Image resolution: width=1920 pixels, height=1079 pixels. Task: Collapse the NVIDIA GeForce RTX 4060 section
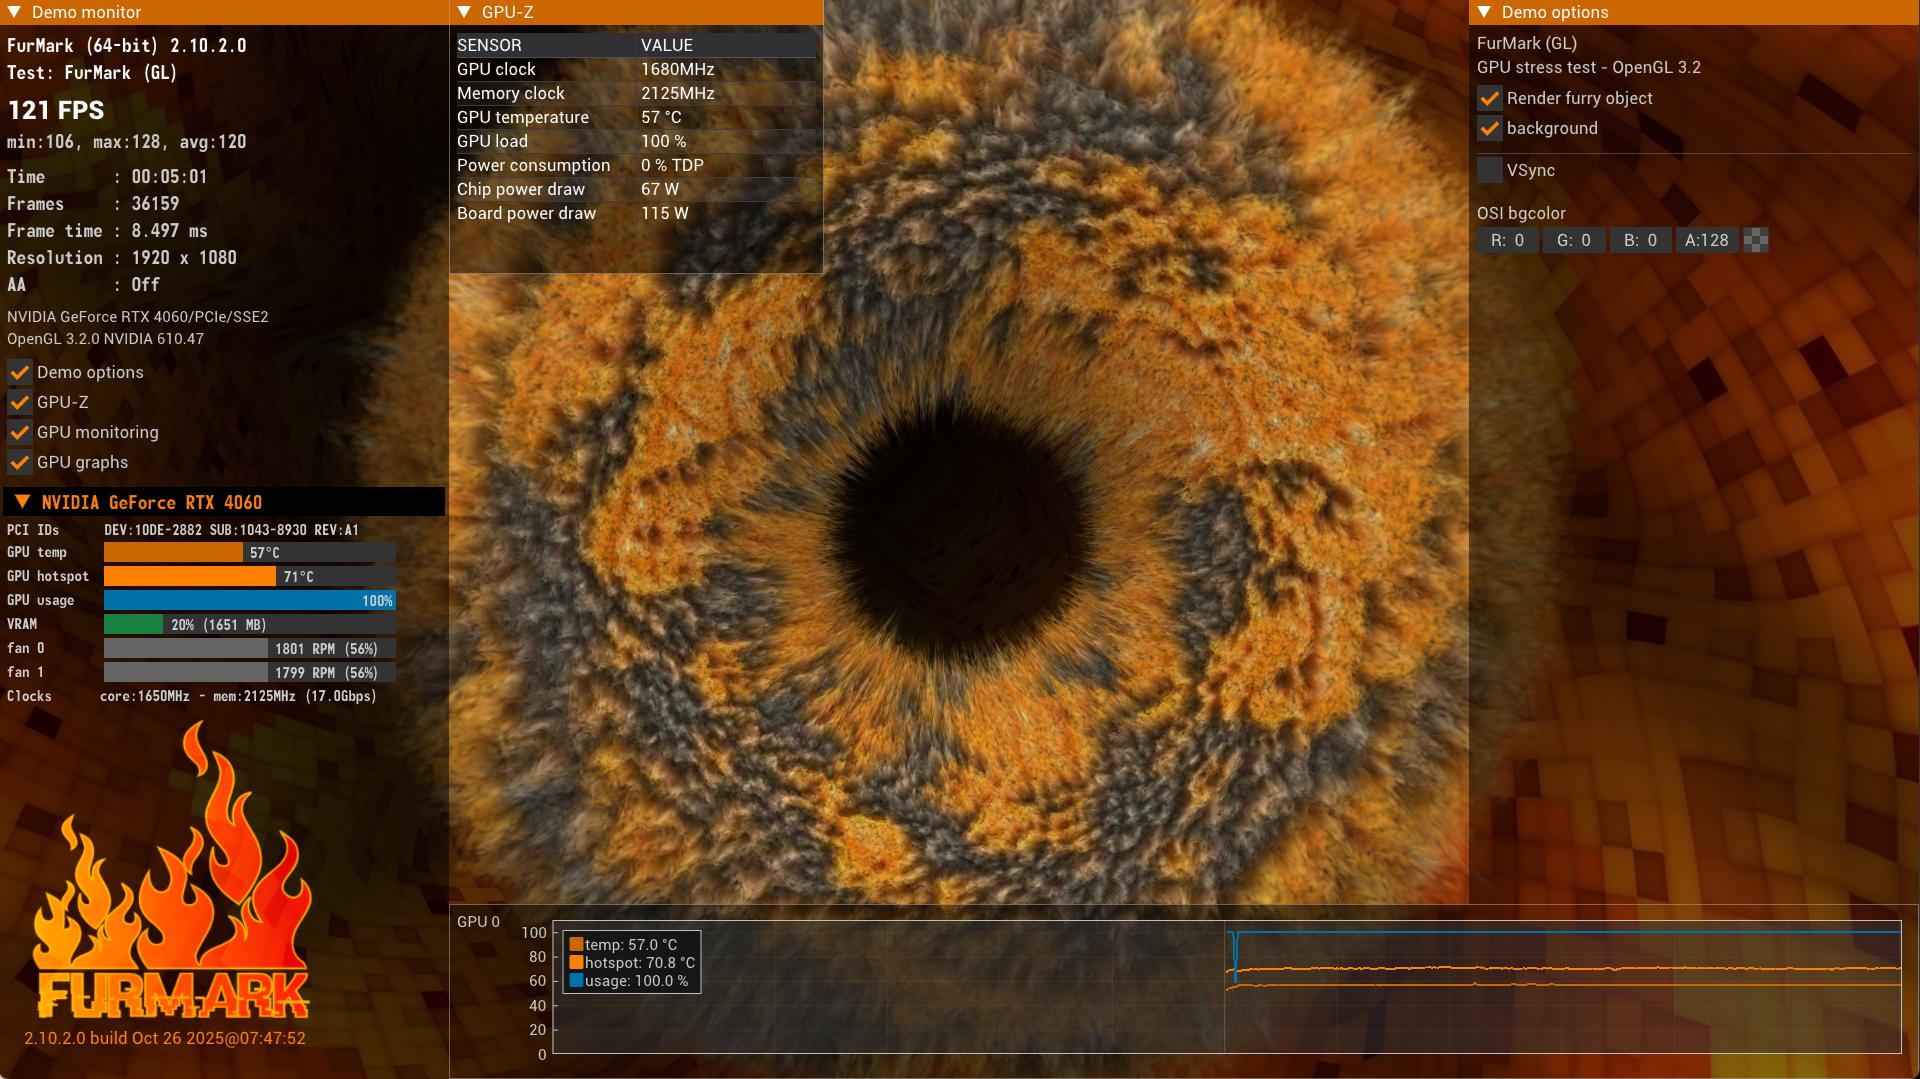[x=22, y=502]
